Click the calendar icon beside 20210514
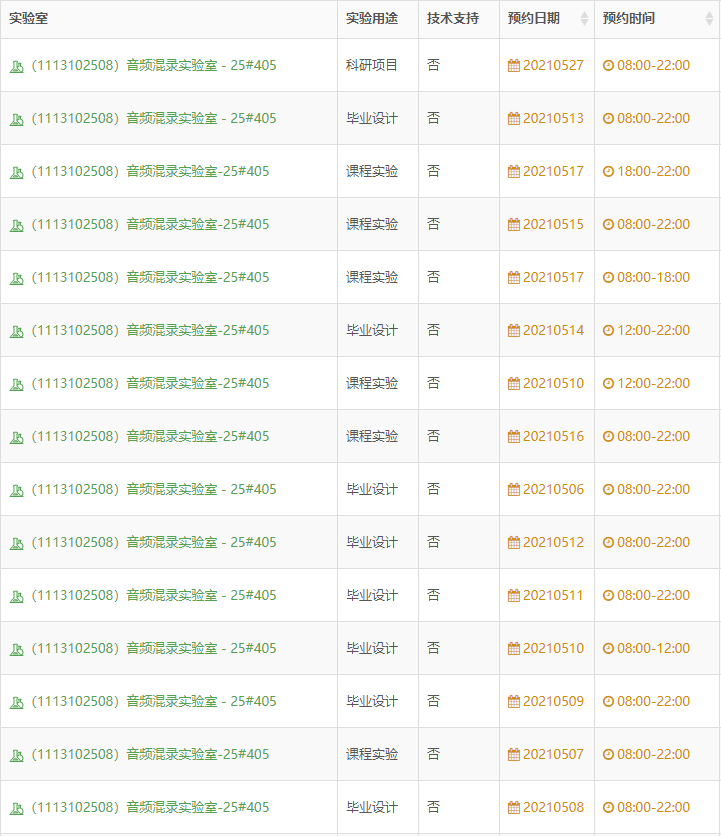Screen dimensions: 721x836 (514, 331)
